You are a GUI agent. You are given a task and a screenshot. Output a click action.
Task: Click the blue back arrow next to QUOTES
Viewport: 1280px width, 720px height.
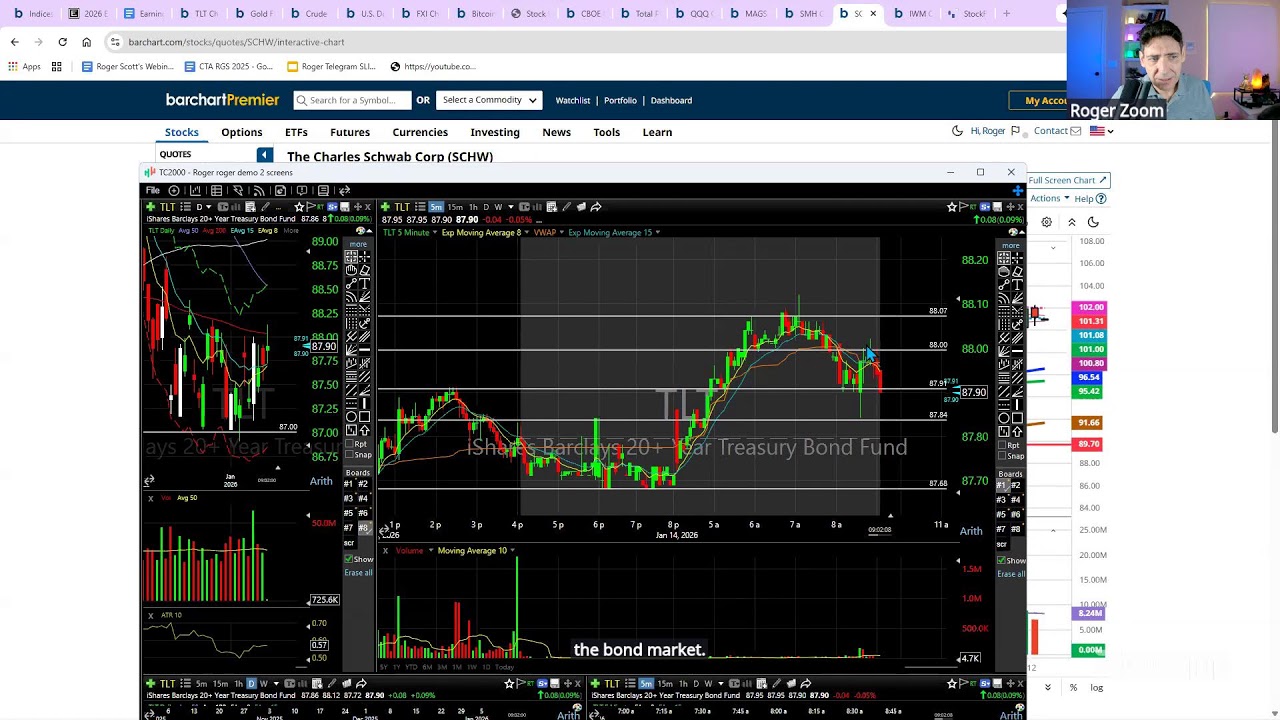264,155
